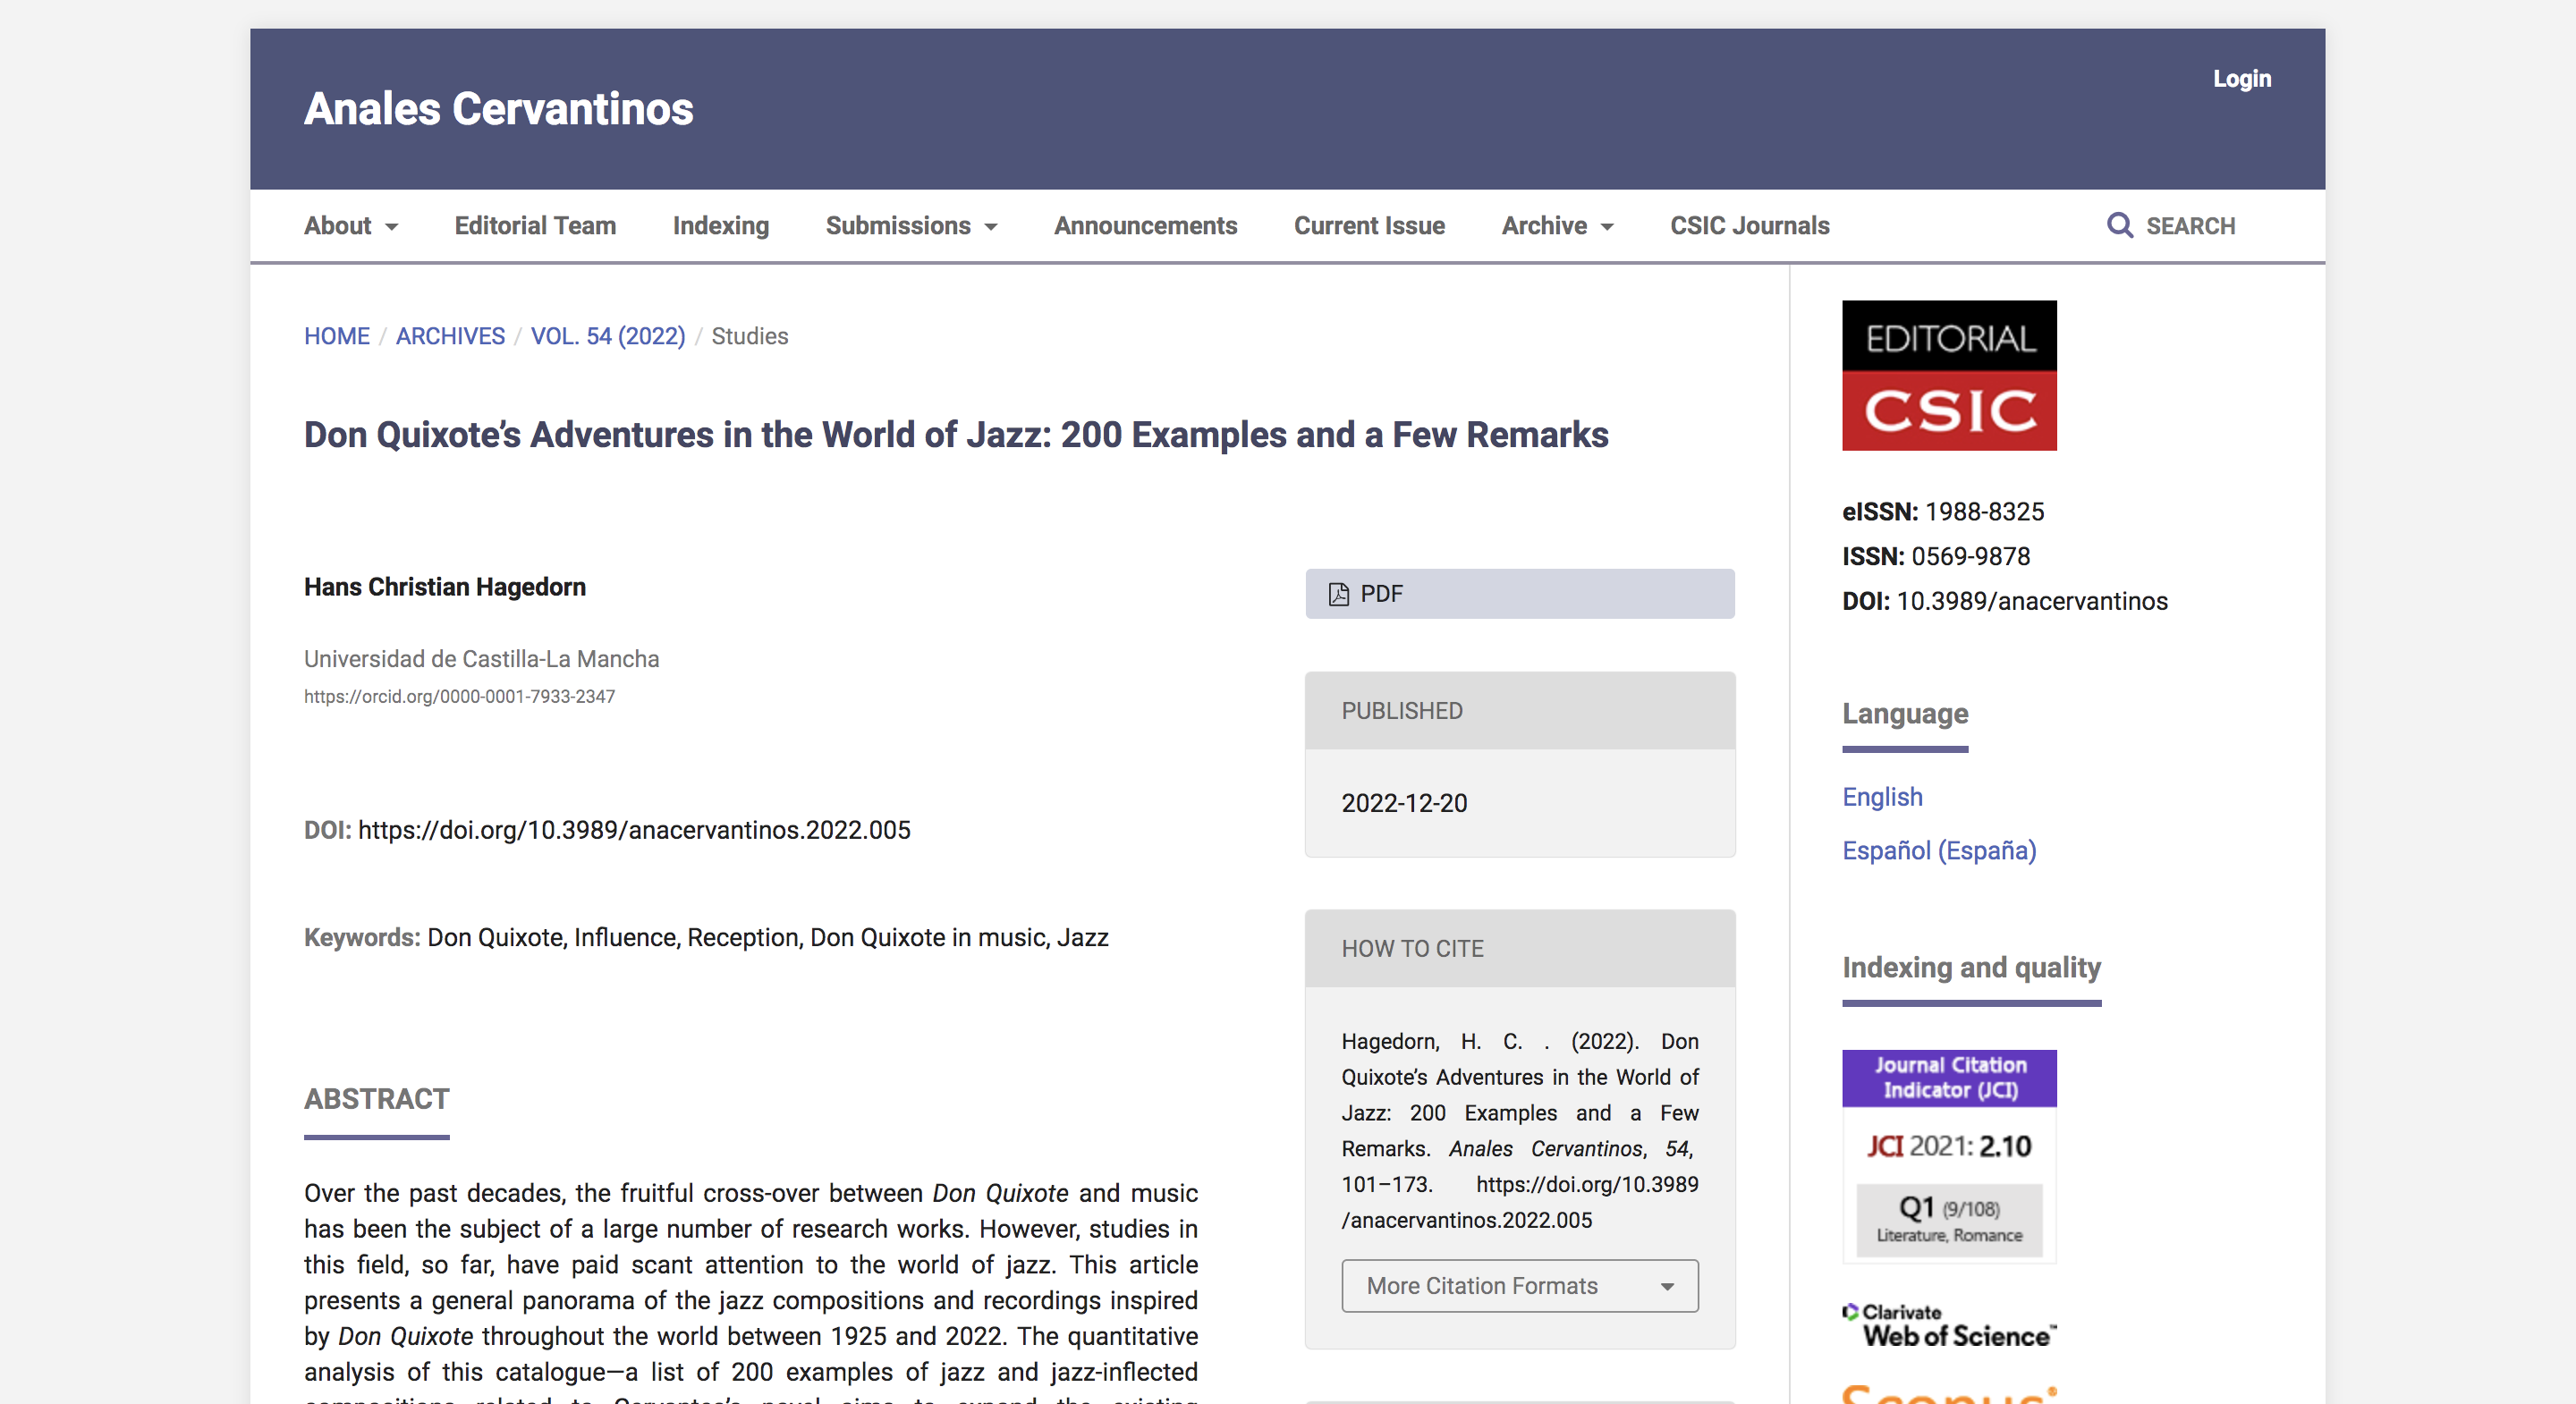
Task: Click the search magnifier icon
Action: (2119, 225)
